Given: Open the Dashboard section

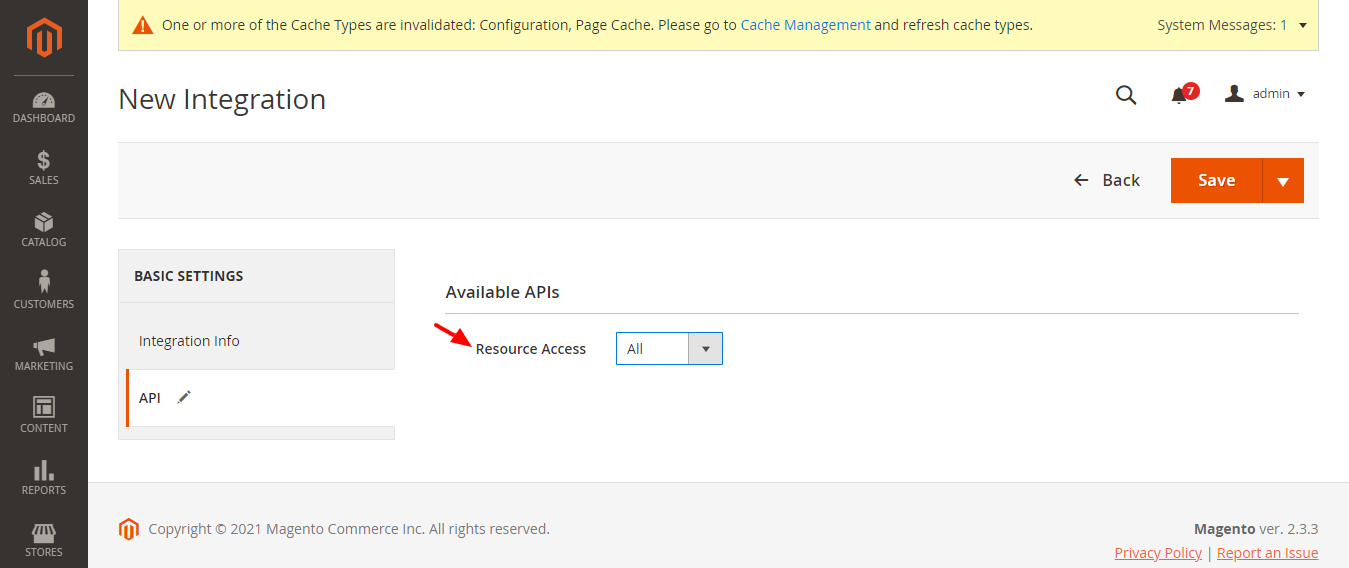Looking at the screenshot, I should click(x=44, y=107).
